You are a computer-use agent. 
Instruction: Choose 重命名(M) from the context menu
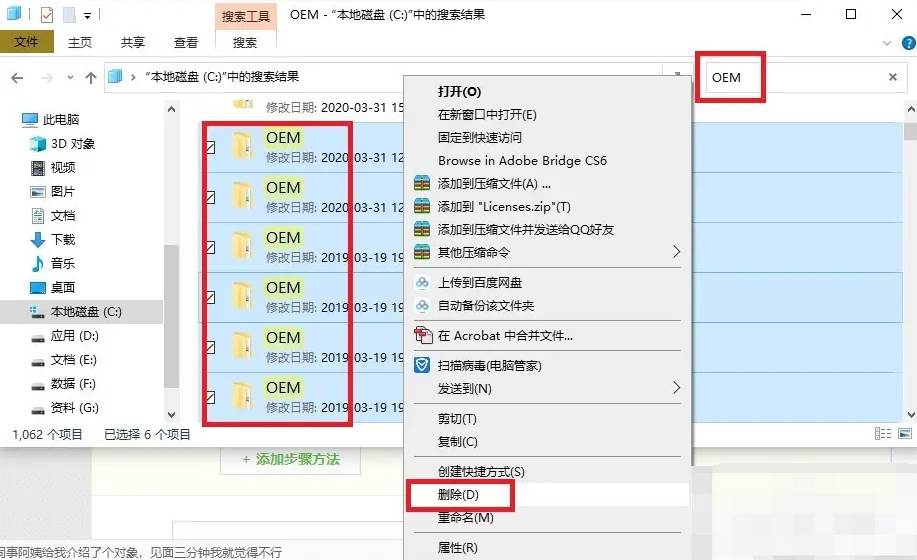(466, 517)
